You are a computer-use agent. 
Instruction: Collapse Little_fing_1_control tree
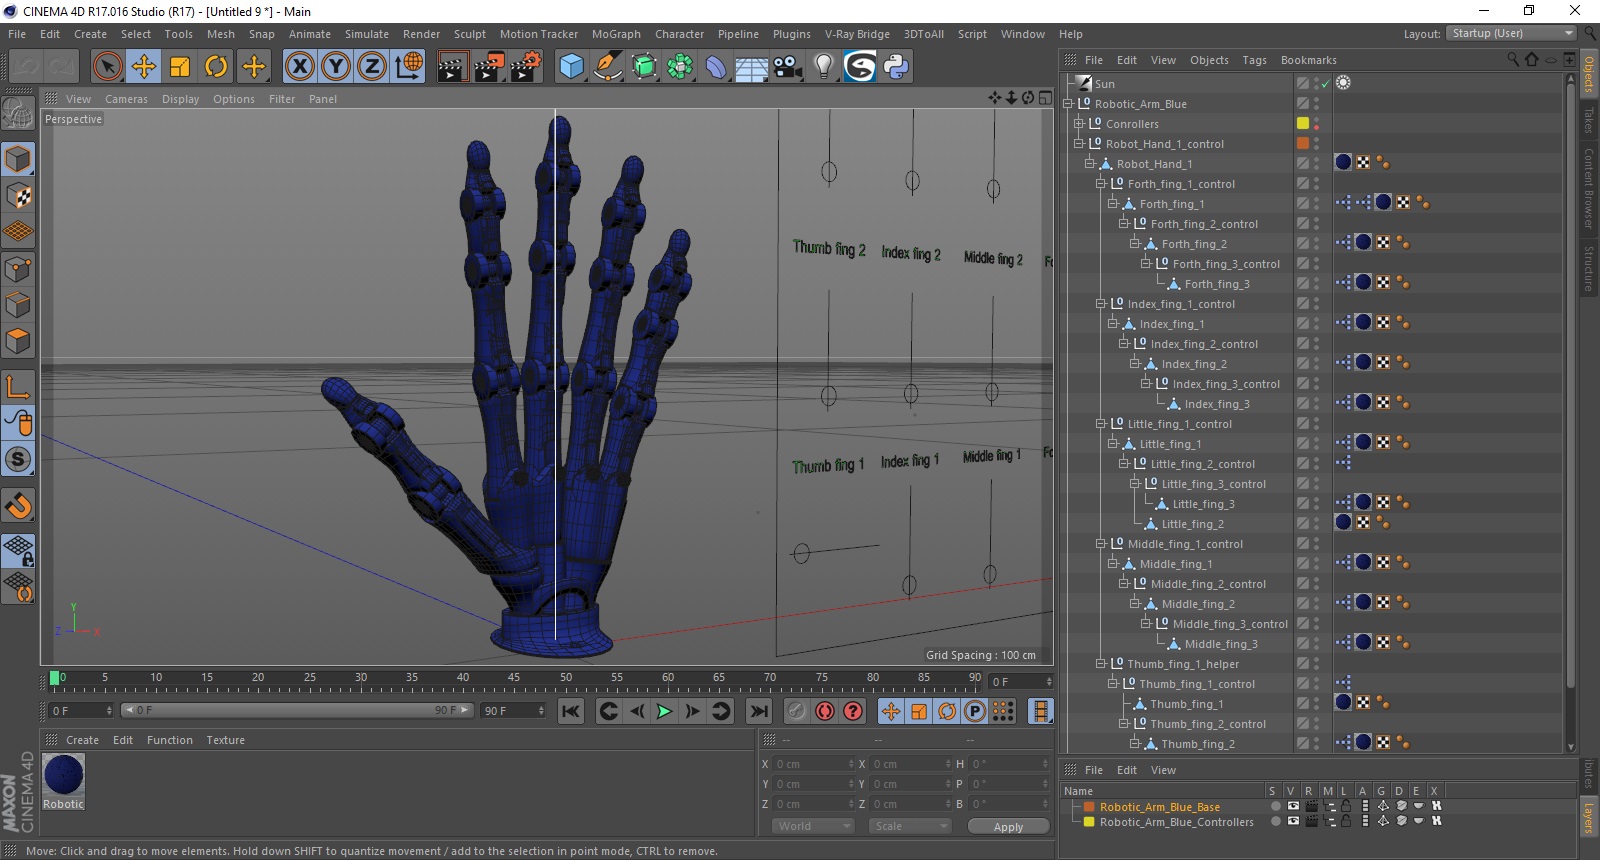[x=1101, y=424]
